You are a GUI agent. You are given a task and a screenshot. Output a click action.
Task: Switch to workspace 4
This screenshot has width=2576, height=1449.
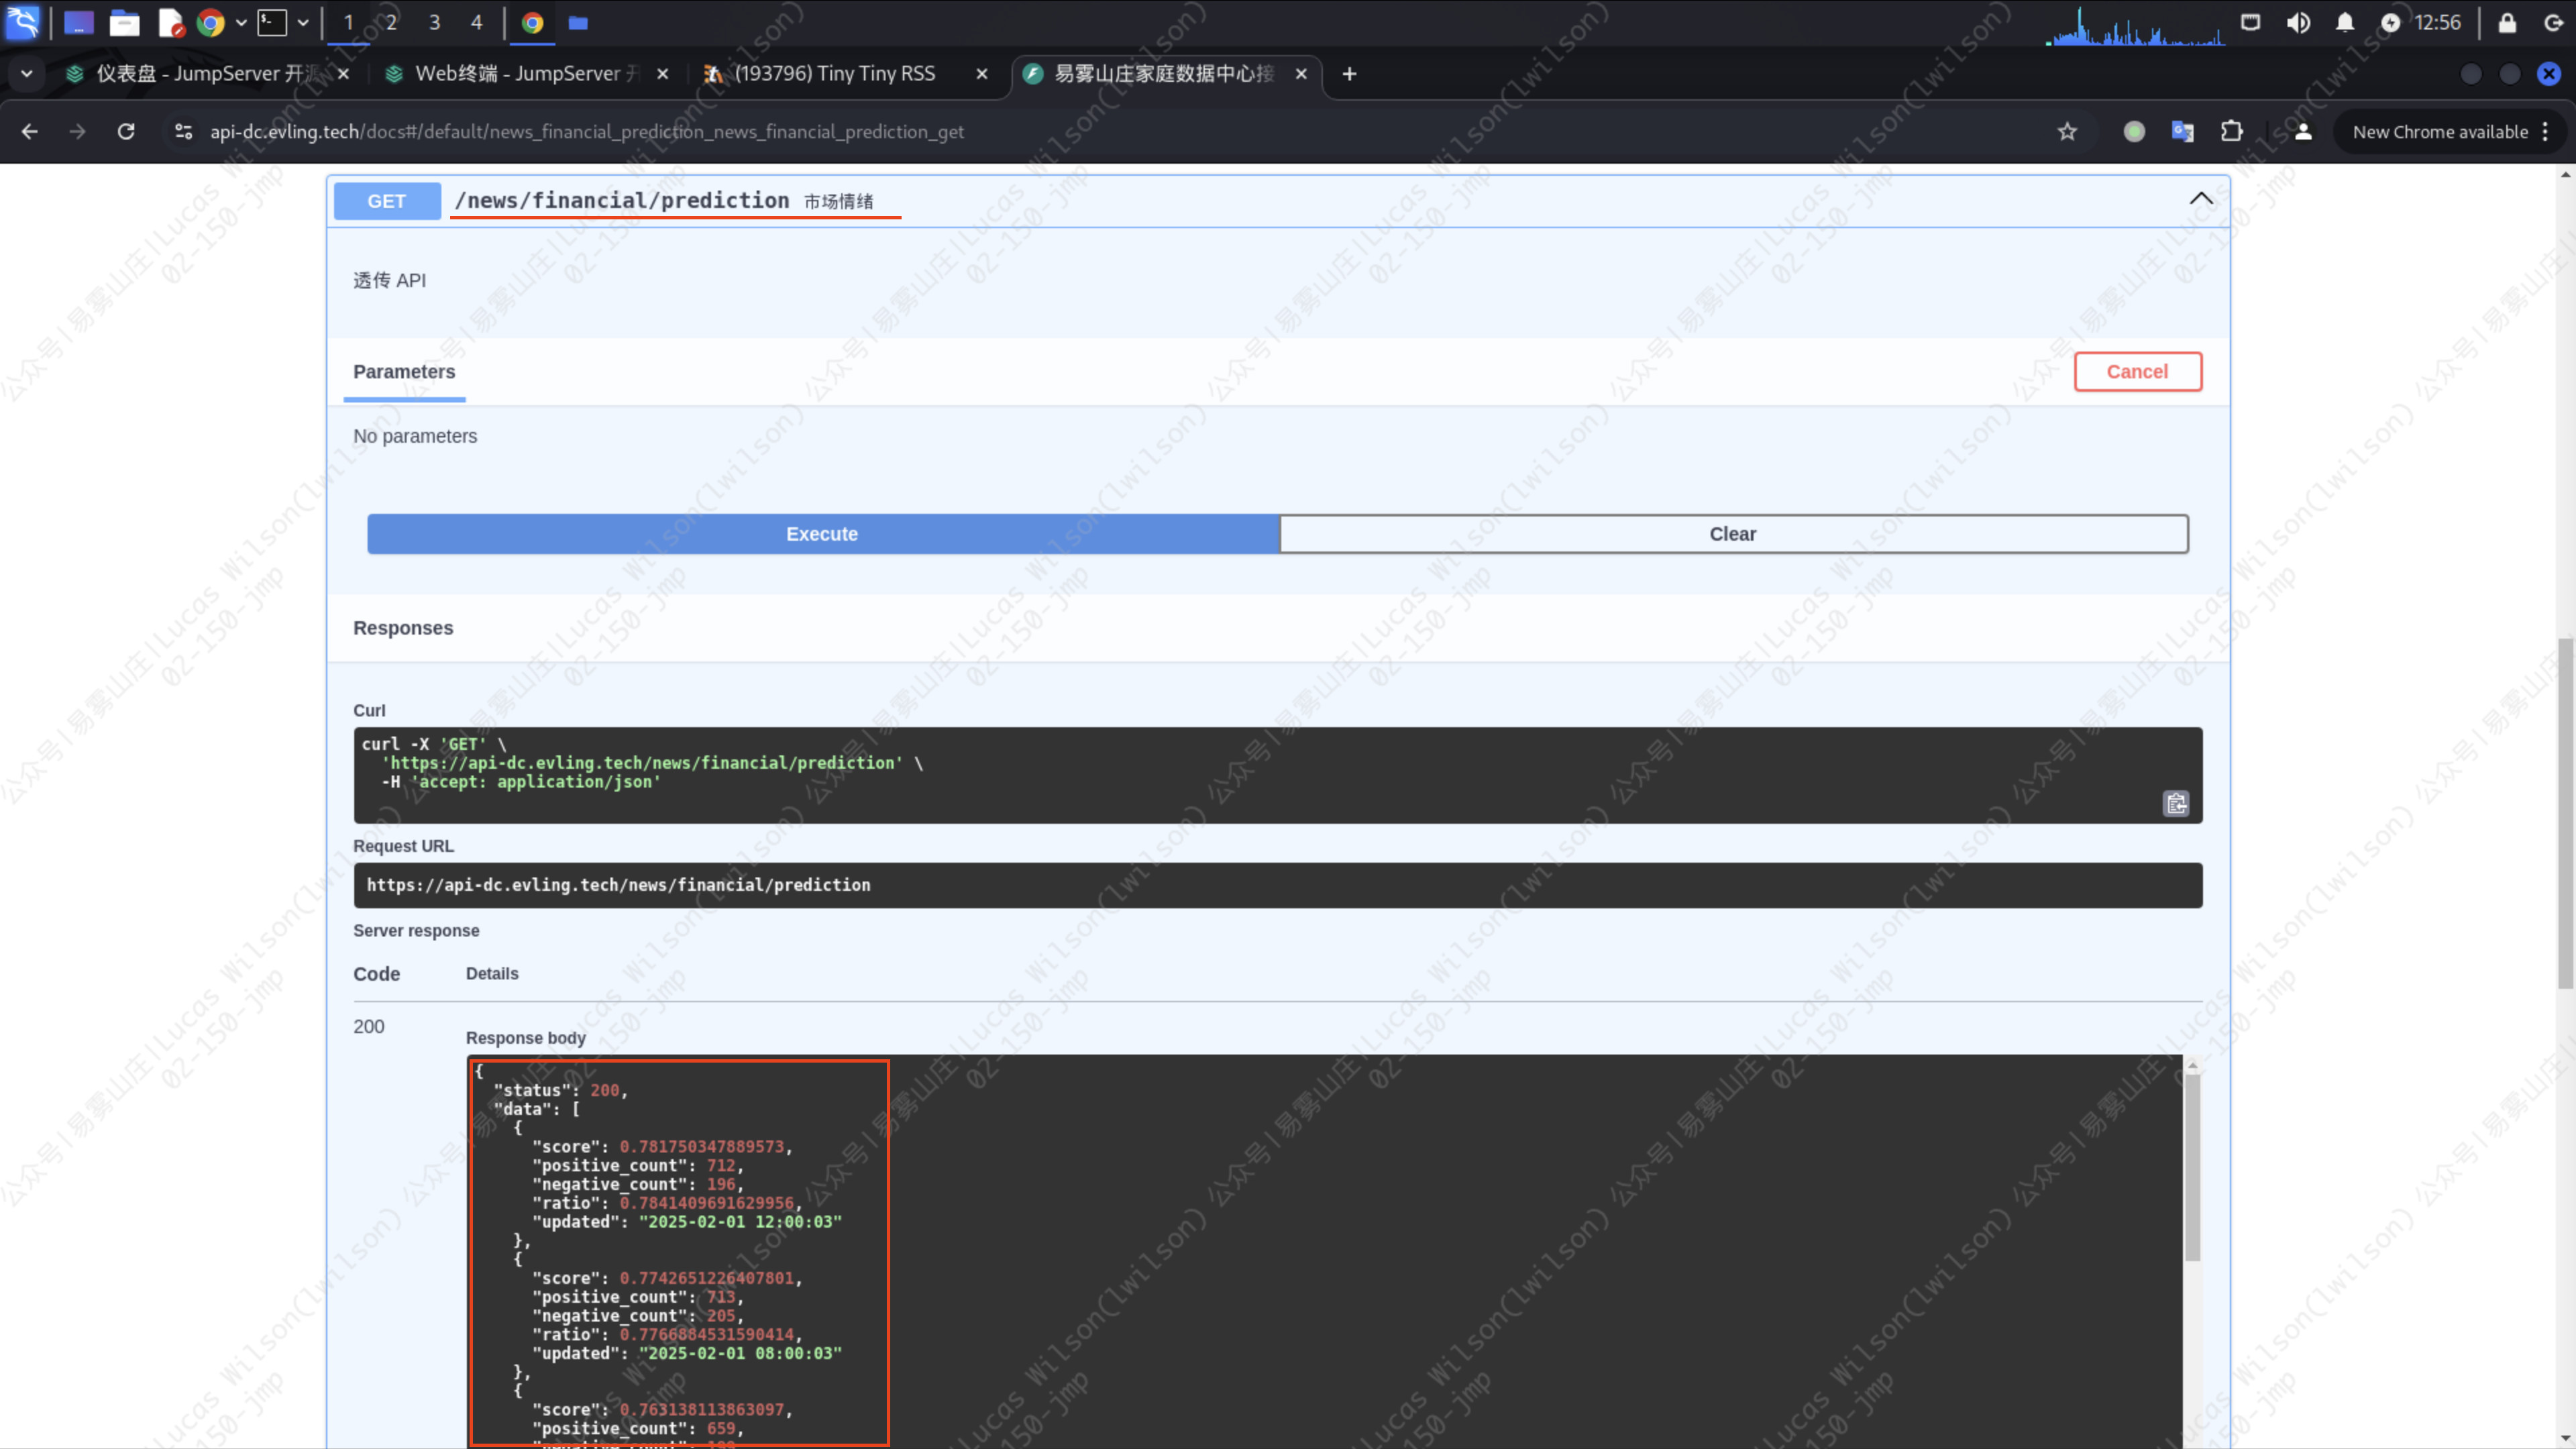[x=477, y=22]
